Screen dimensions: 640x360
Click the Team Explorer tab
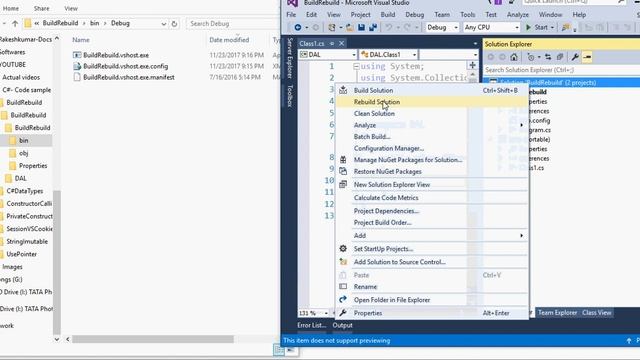pyautogui.click(x=557, y=313)
